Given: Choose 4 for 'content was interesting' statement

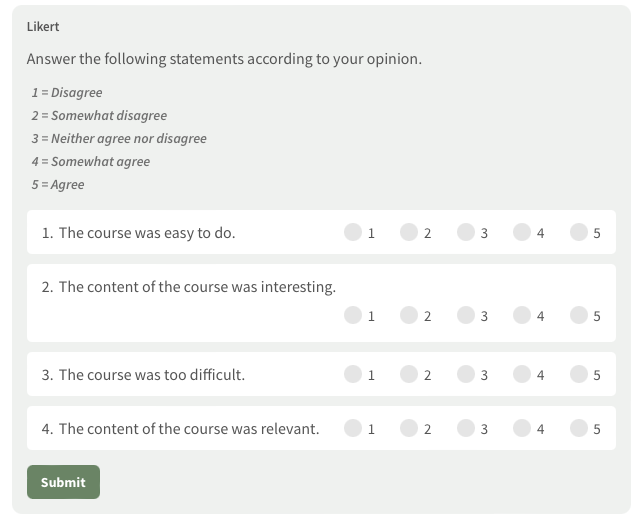Looking at the screenshot, I should 522,315.
